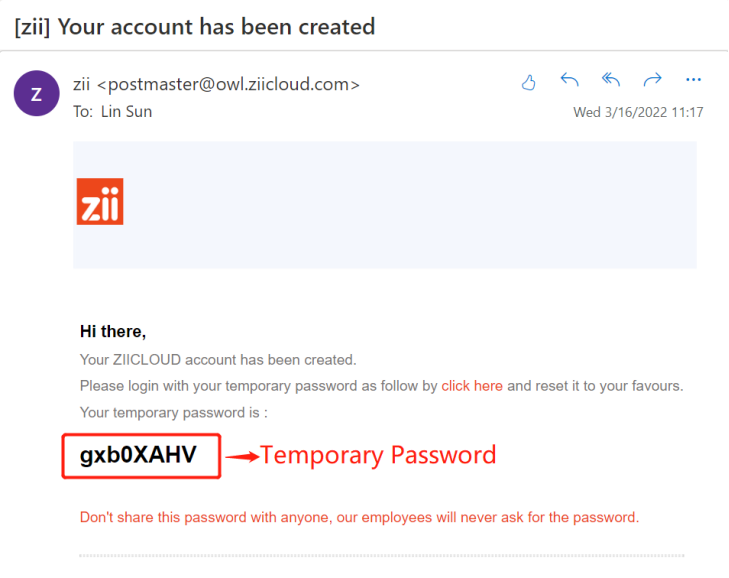This screenshot has height=578, width=729.
Task: Click the thumbs-up like icon
Action: pyautogui.click(x=529, y=82)
